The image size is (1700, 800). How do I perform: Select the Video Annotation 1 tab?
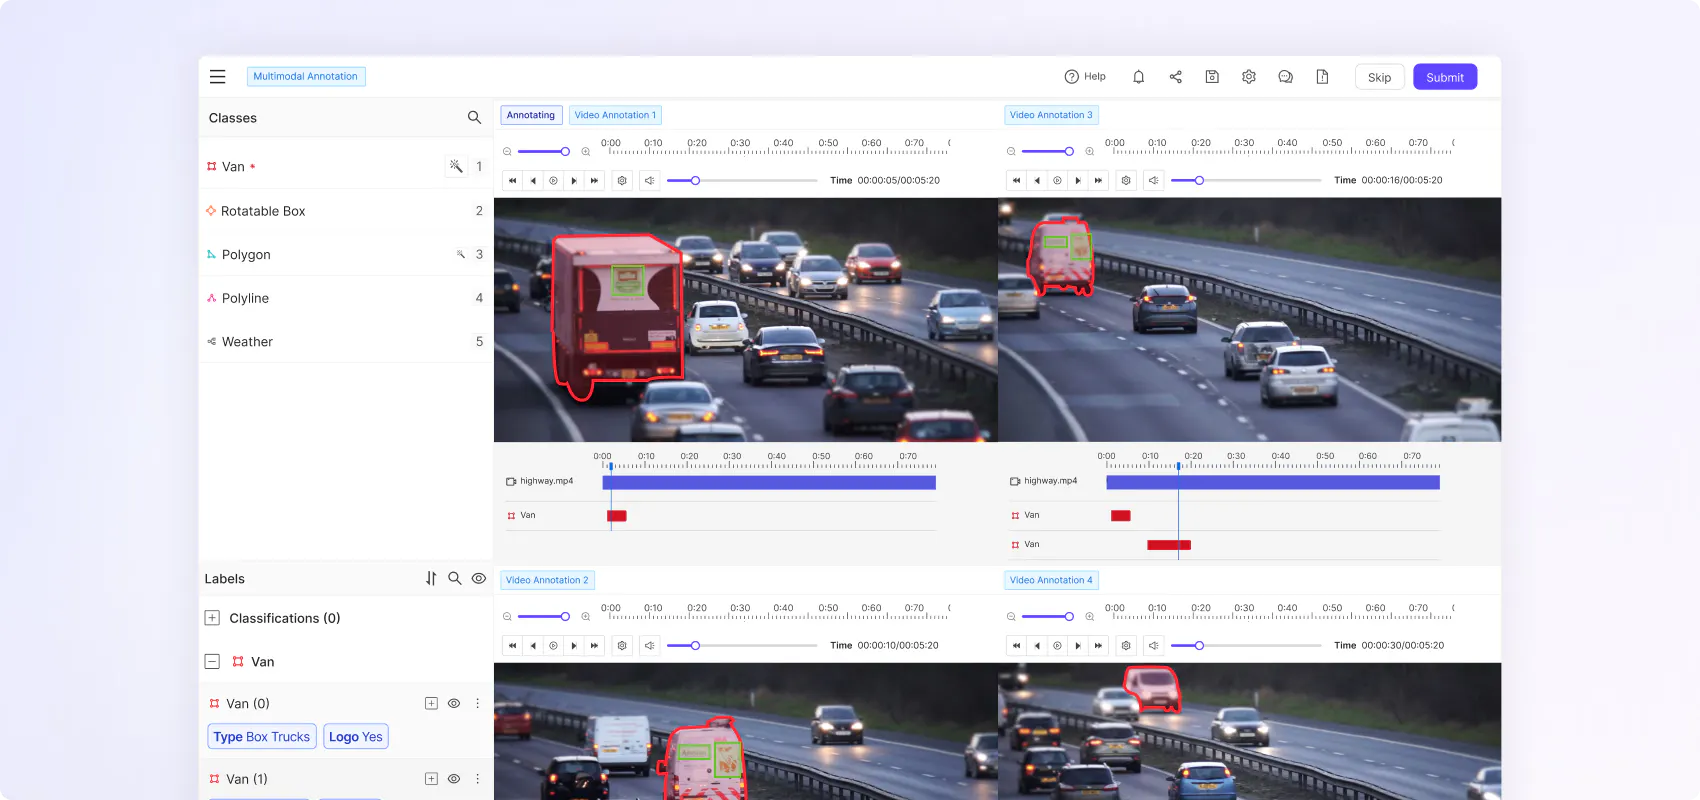tap(615, 115)
